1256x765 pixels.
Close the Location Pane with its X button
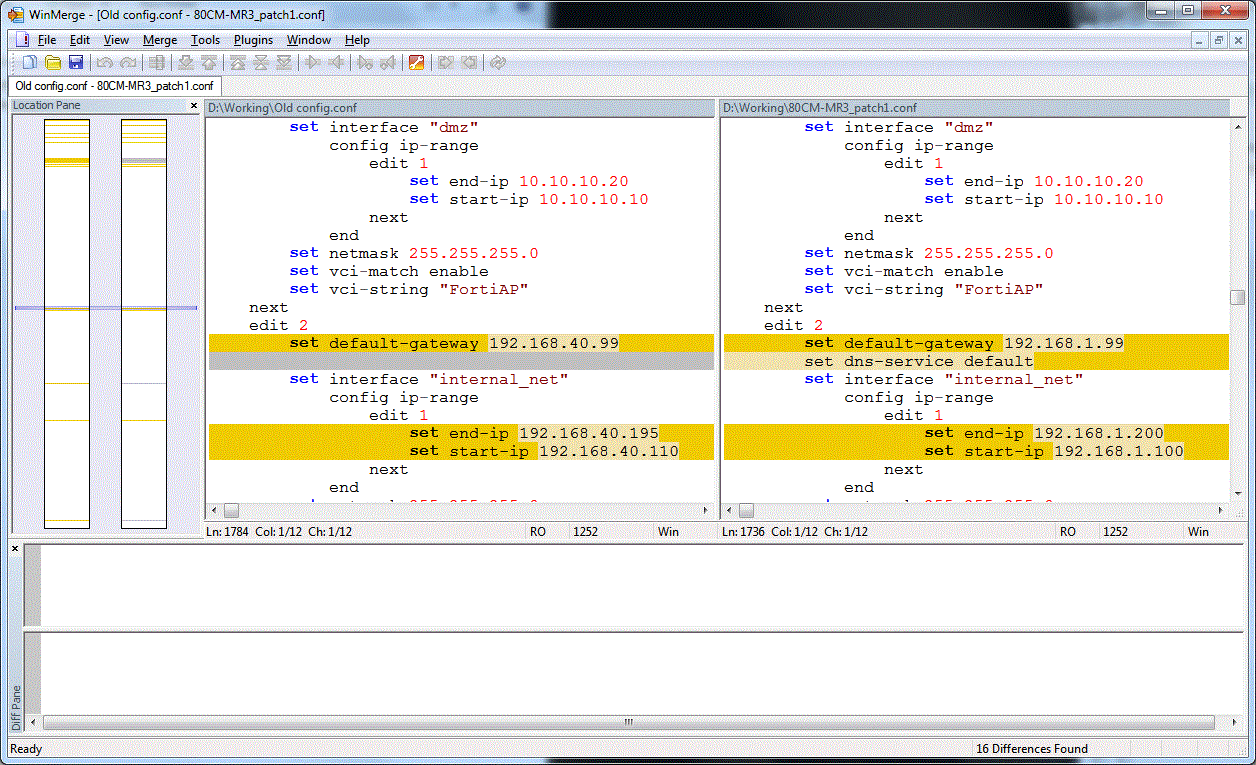pyautogui.click(x=194, y=106)
